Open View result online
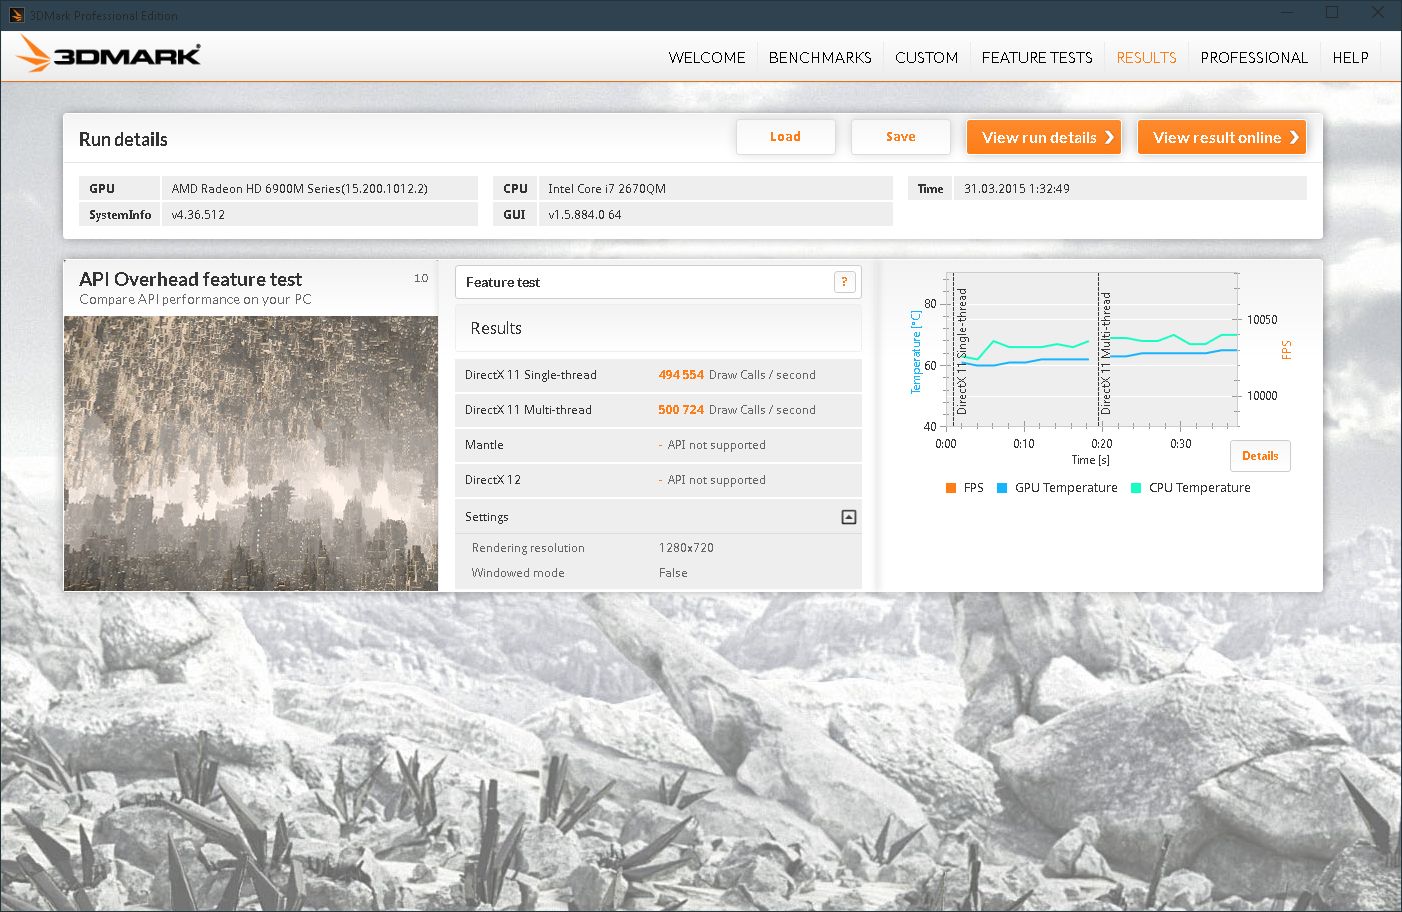Image resolution: width=1402 pixels, height=912 pixels. 1222,138
